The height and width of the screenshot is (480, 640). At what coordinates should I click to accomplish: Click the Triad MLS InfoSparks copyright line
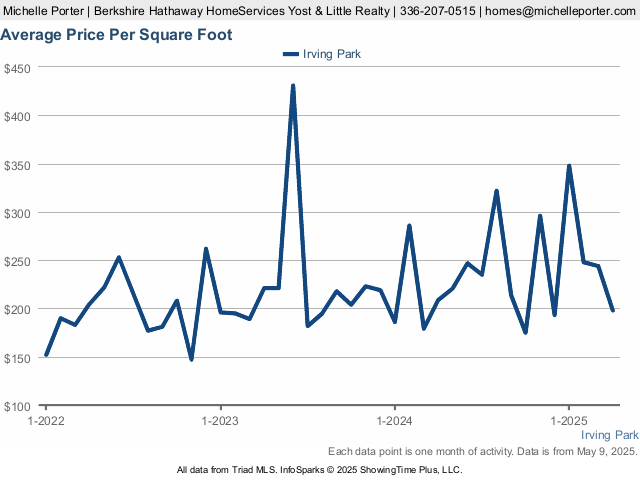coord(320,470)
